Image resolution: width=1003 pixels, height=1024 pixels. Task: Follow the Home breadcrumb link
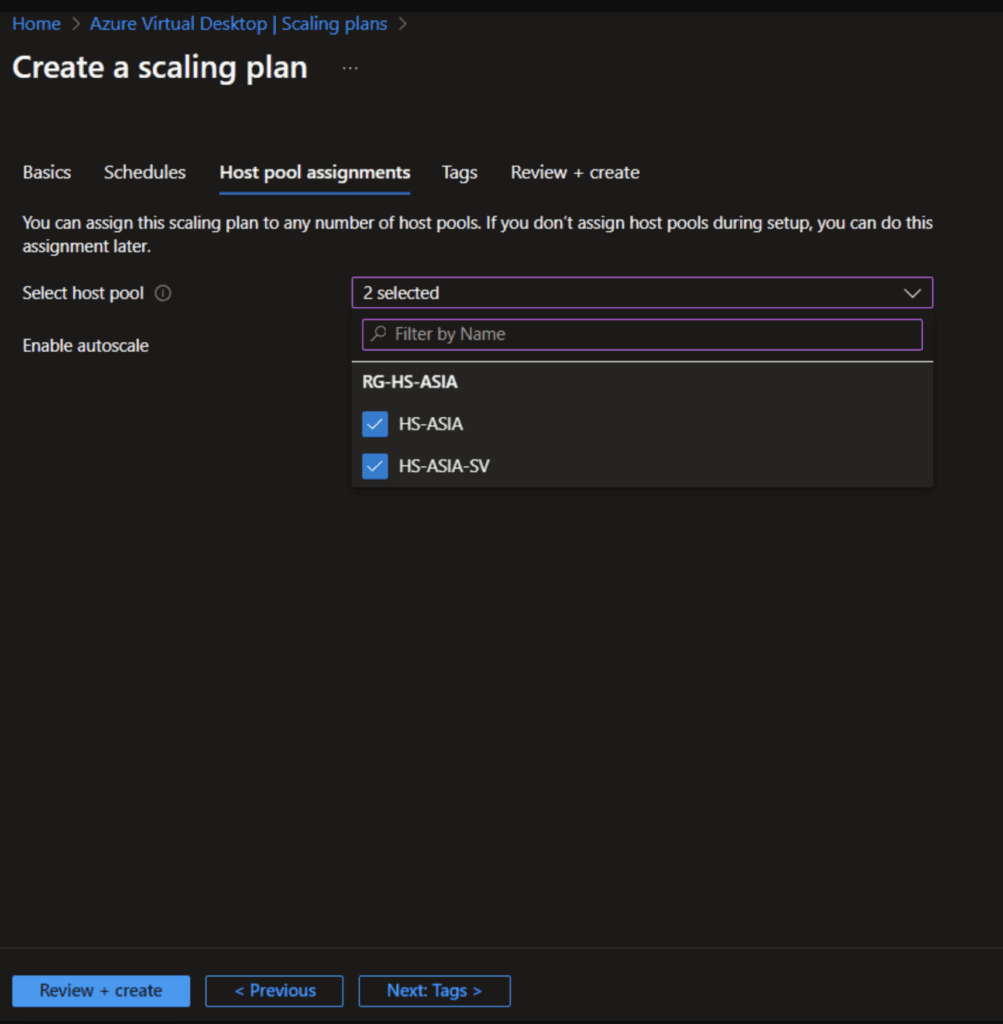[37, 24]
